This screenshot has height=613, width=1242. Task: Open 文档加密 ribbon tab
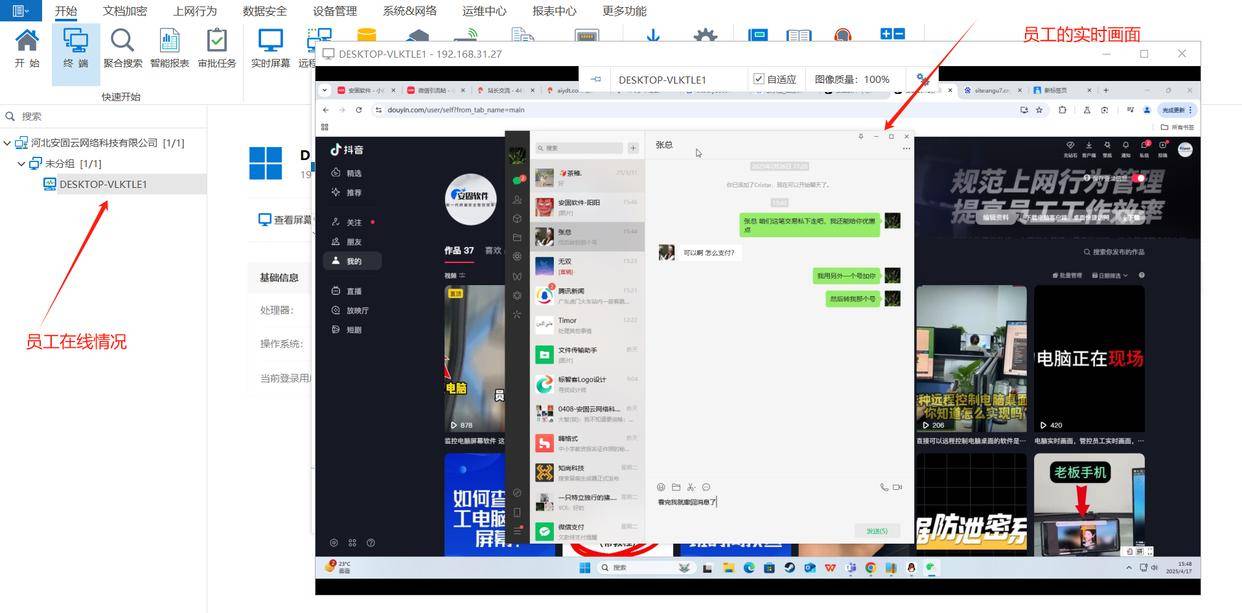tap(125, 11)
